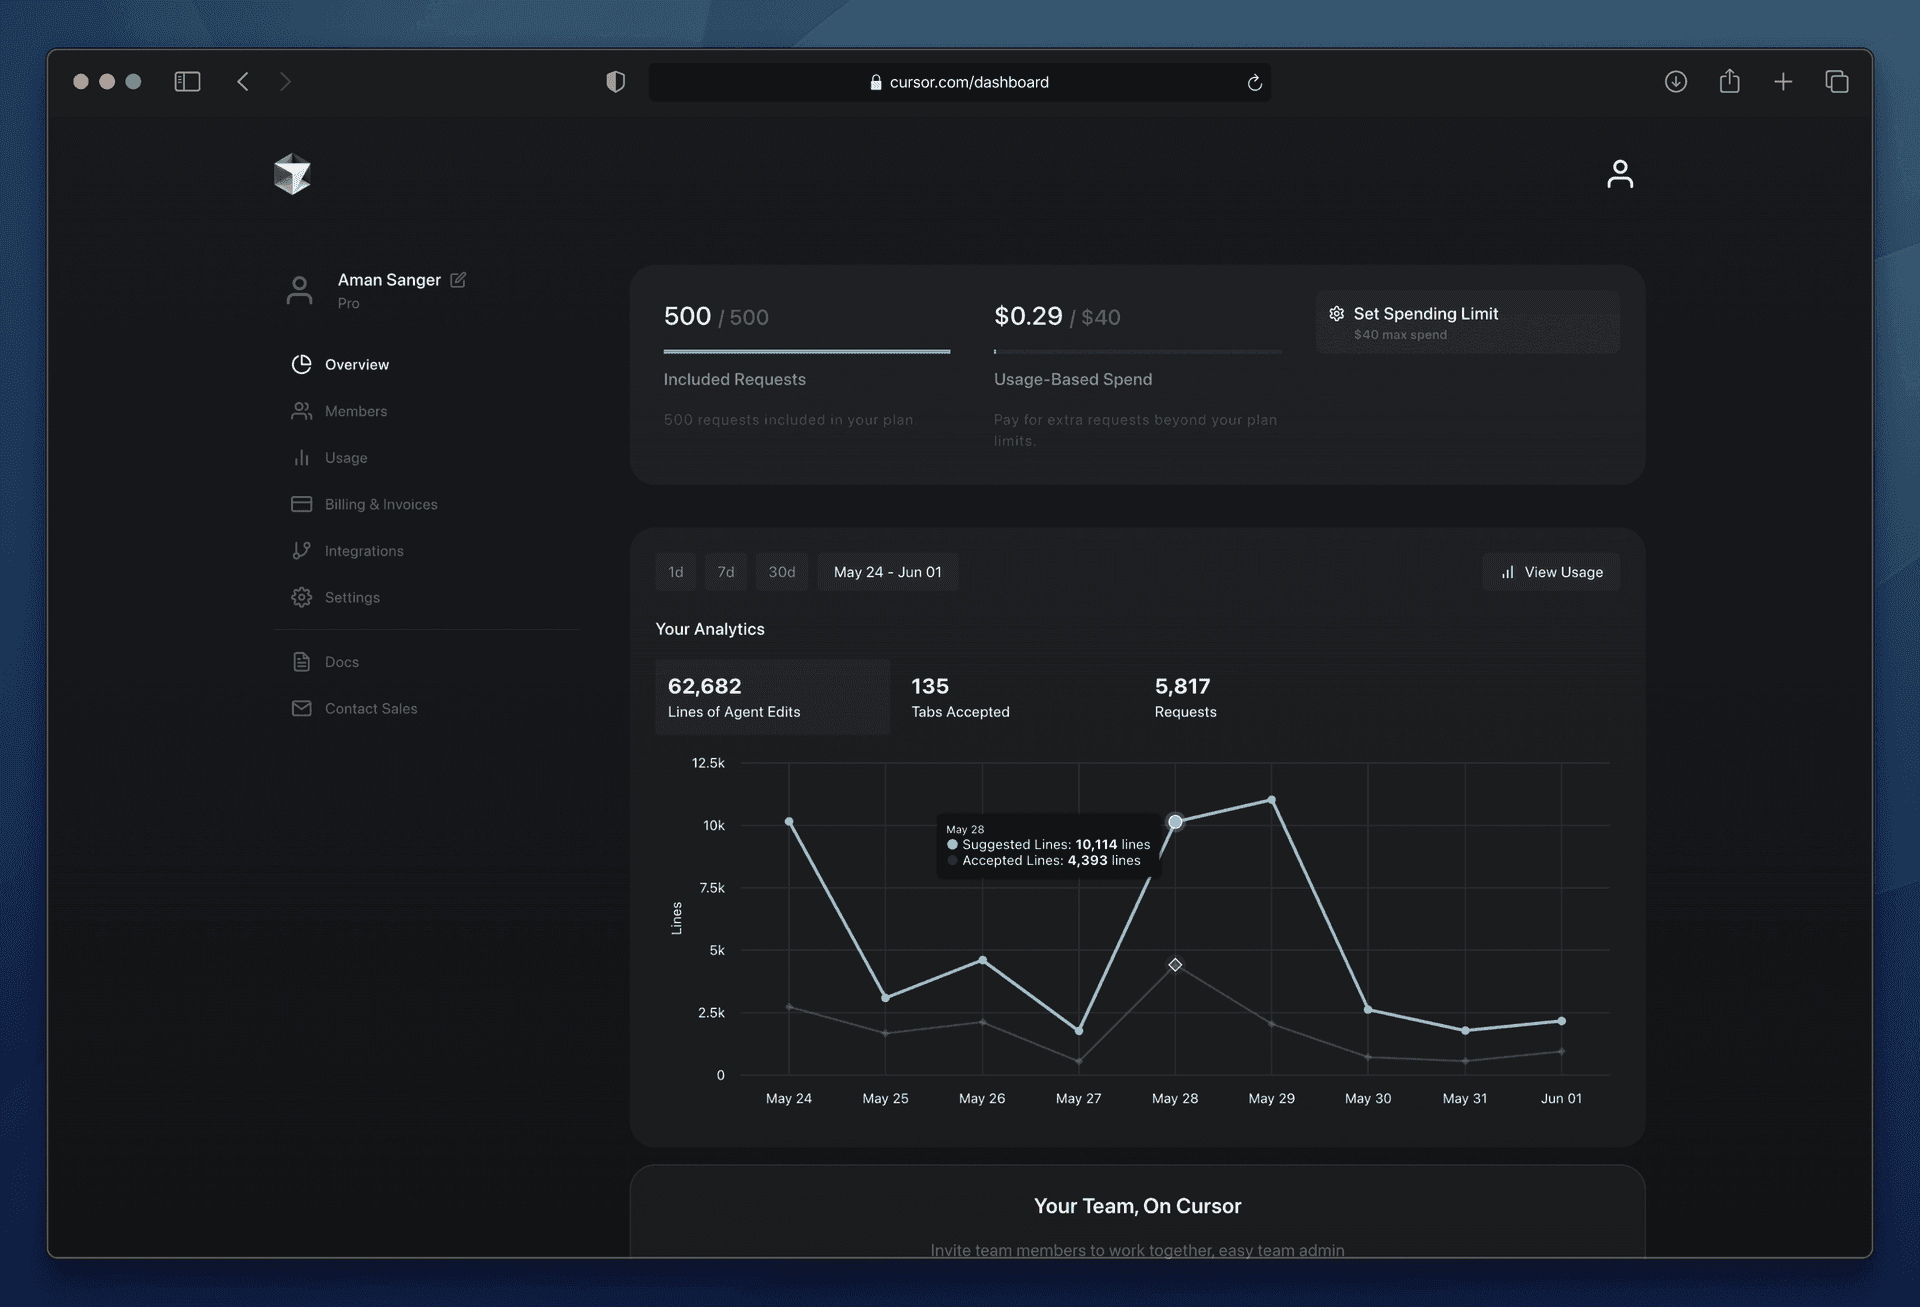1920x1307 pixels.
Task: Click the privacy shield icon
Action: click(616, 82)
